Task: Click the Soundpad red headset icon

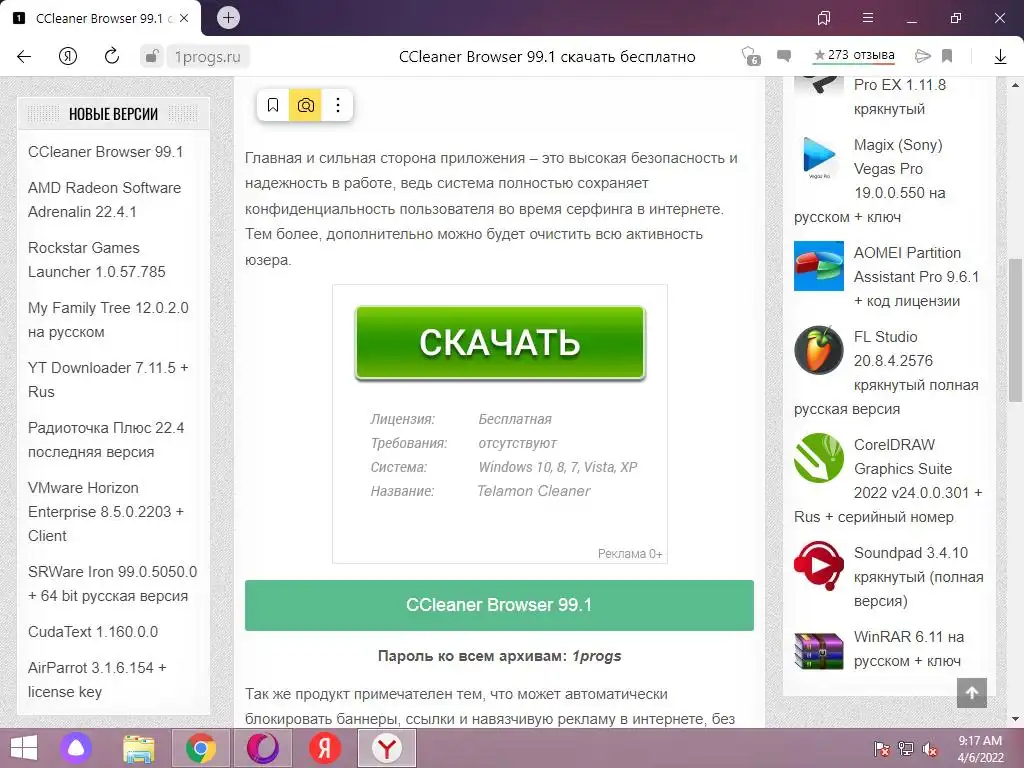Action: click(x=818, y=566)
